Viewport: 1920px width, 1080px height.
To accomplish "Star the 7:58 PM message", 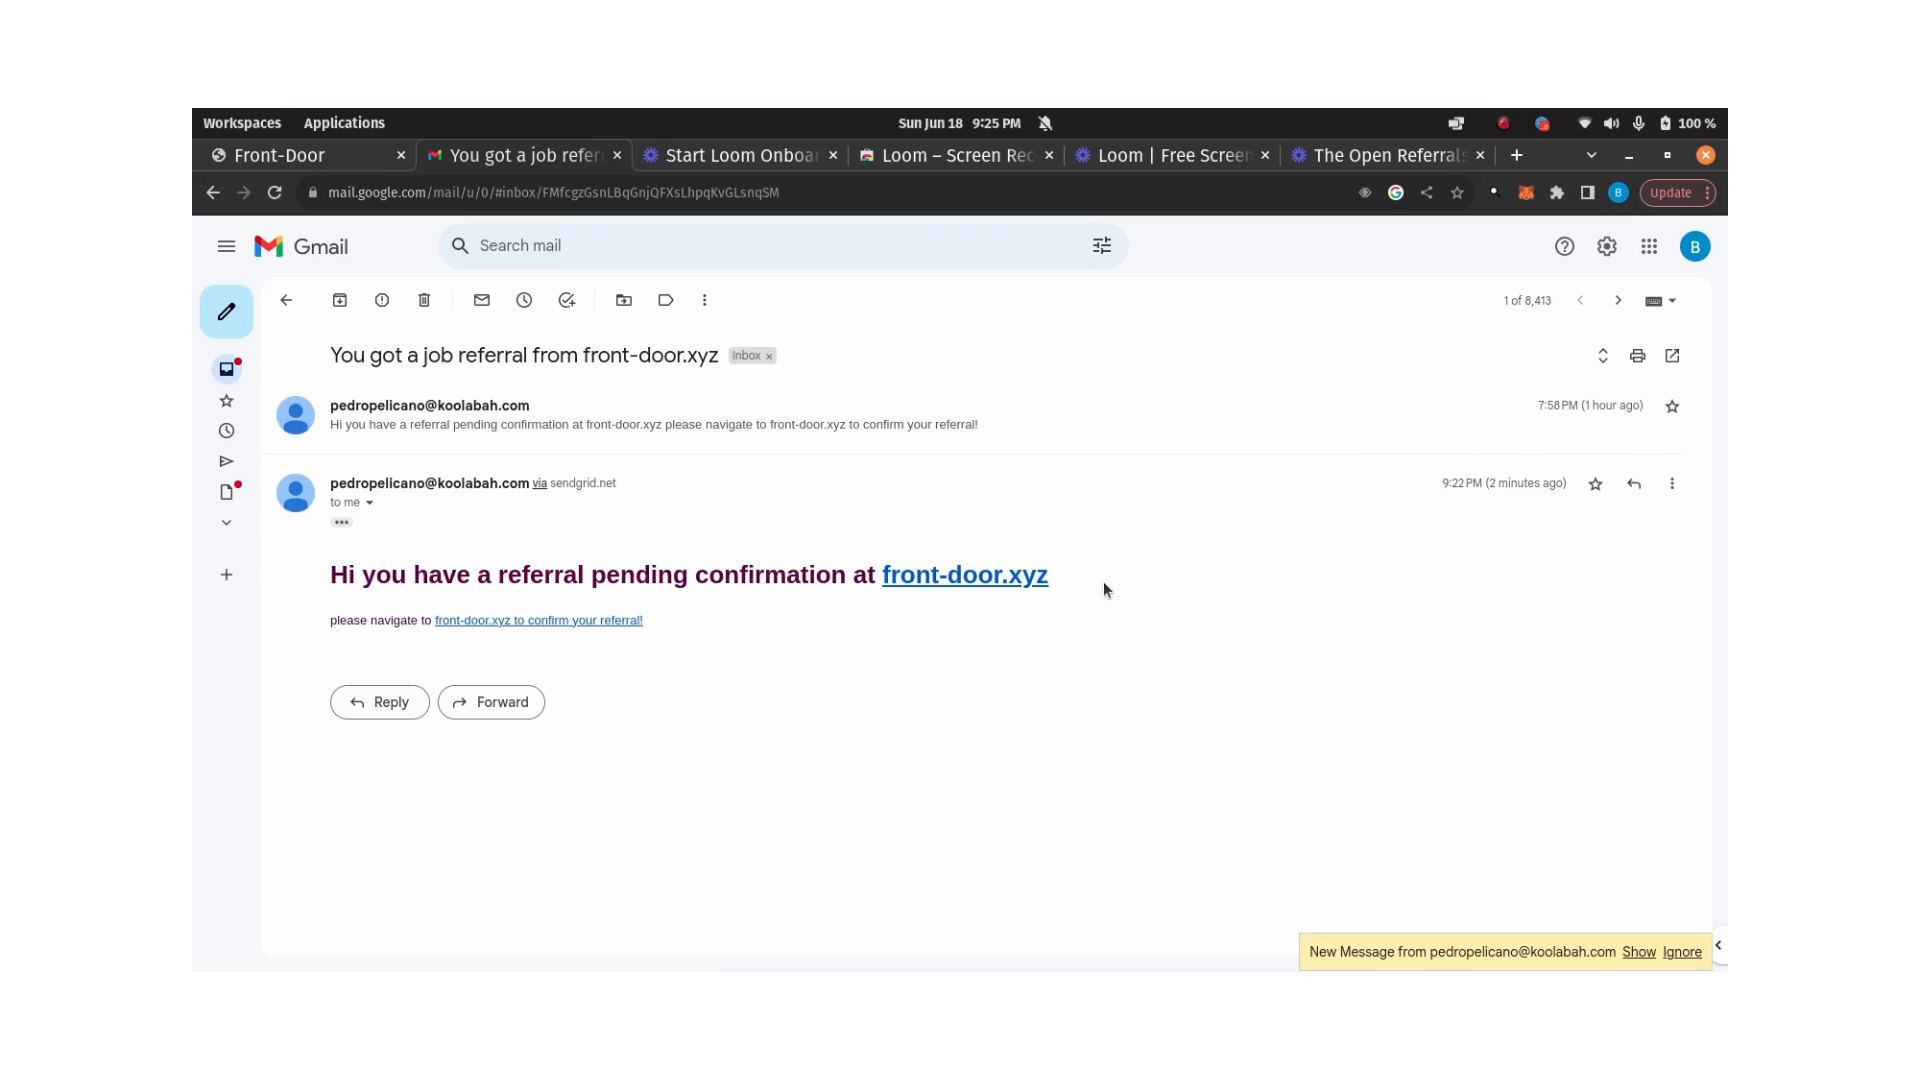I will [x=1672, y=406].
